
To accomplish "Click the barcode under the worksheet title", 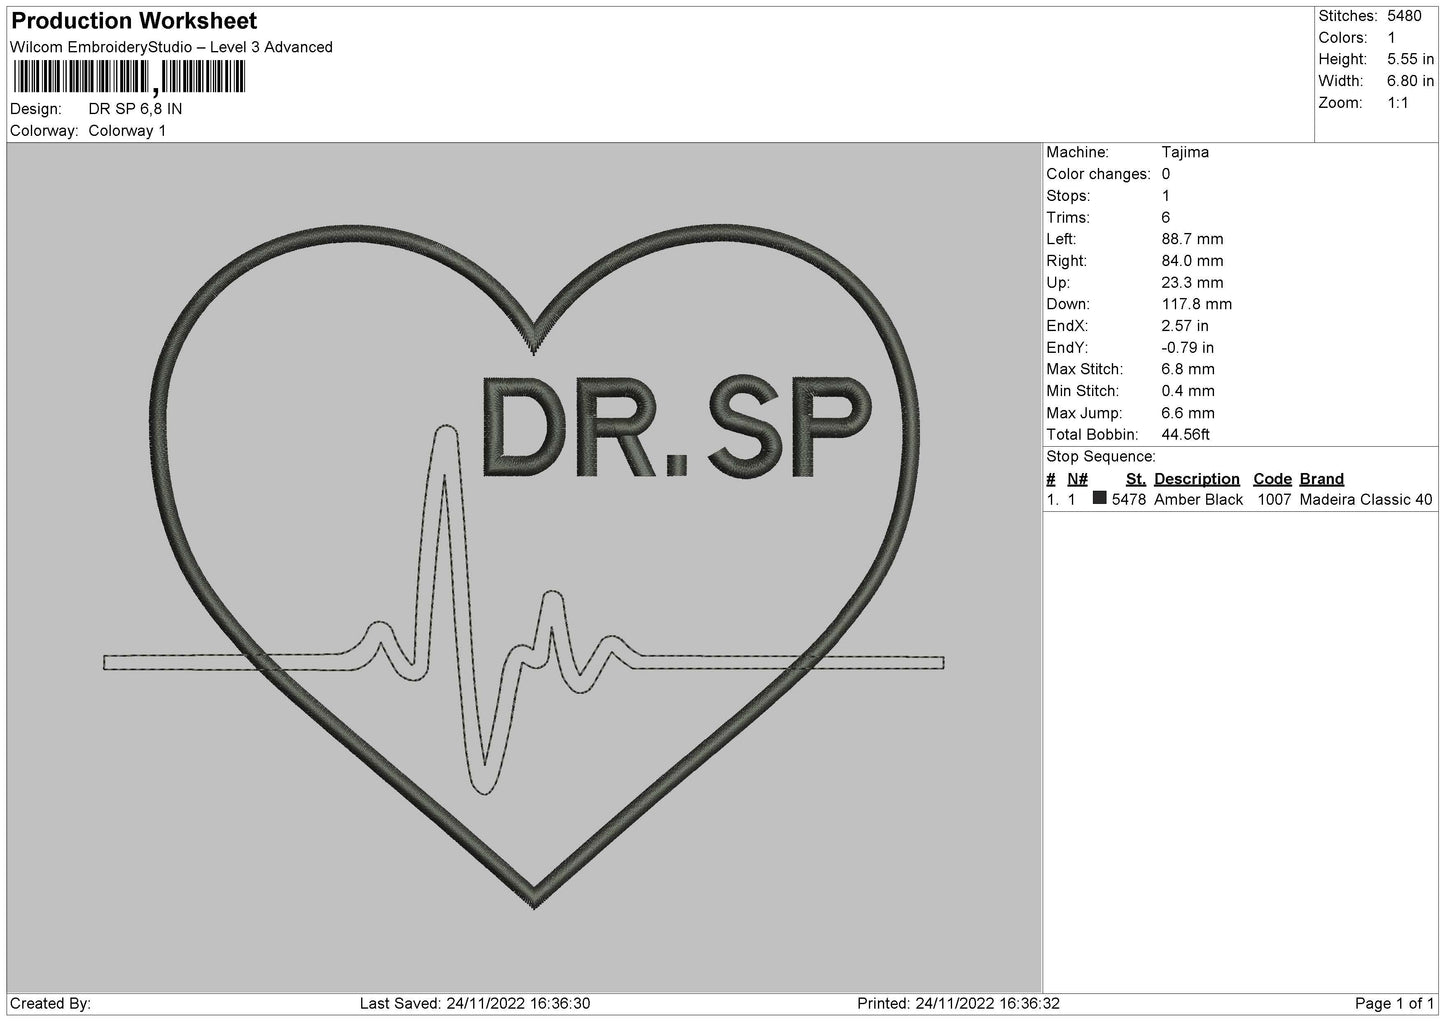I will coord(129,77).
